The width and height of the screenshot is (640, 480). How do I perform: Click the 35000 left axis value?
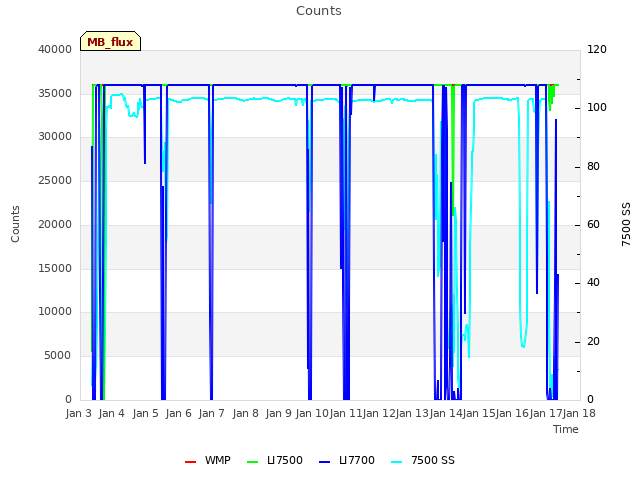coord(55,93)
